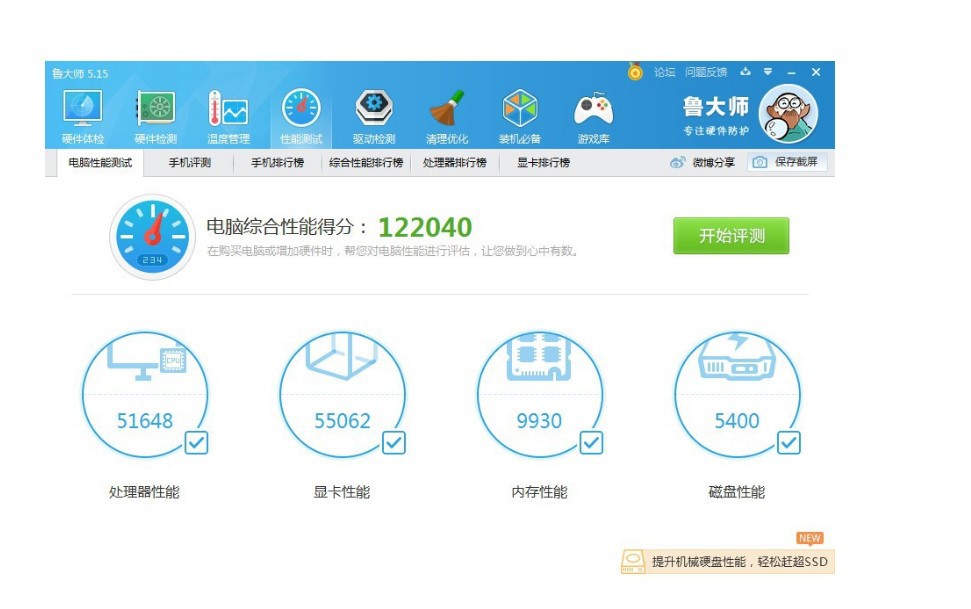Open 硬件检测 hardware detection icon
Viewport: 971px width, 609px height.
(x=155, y=116)
